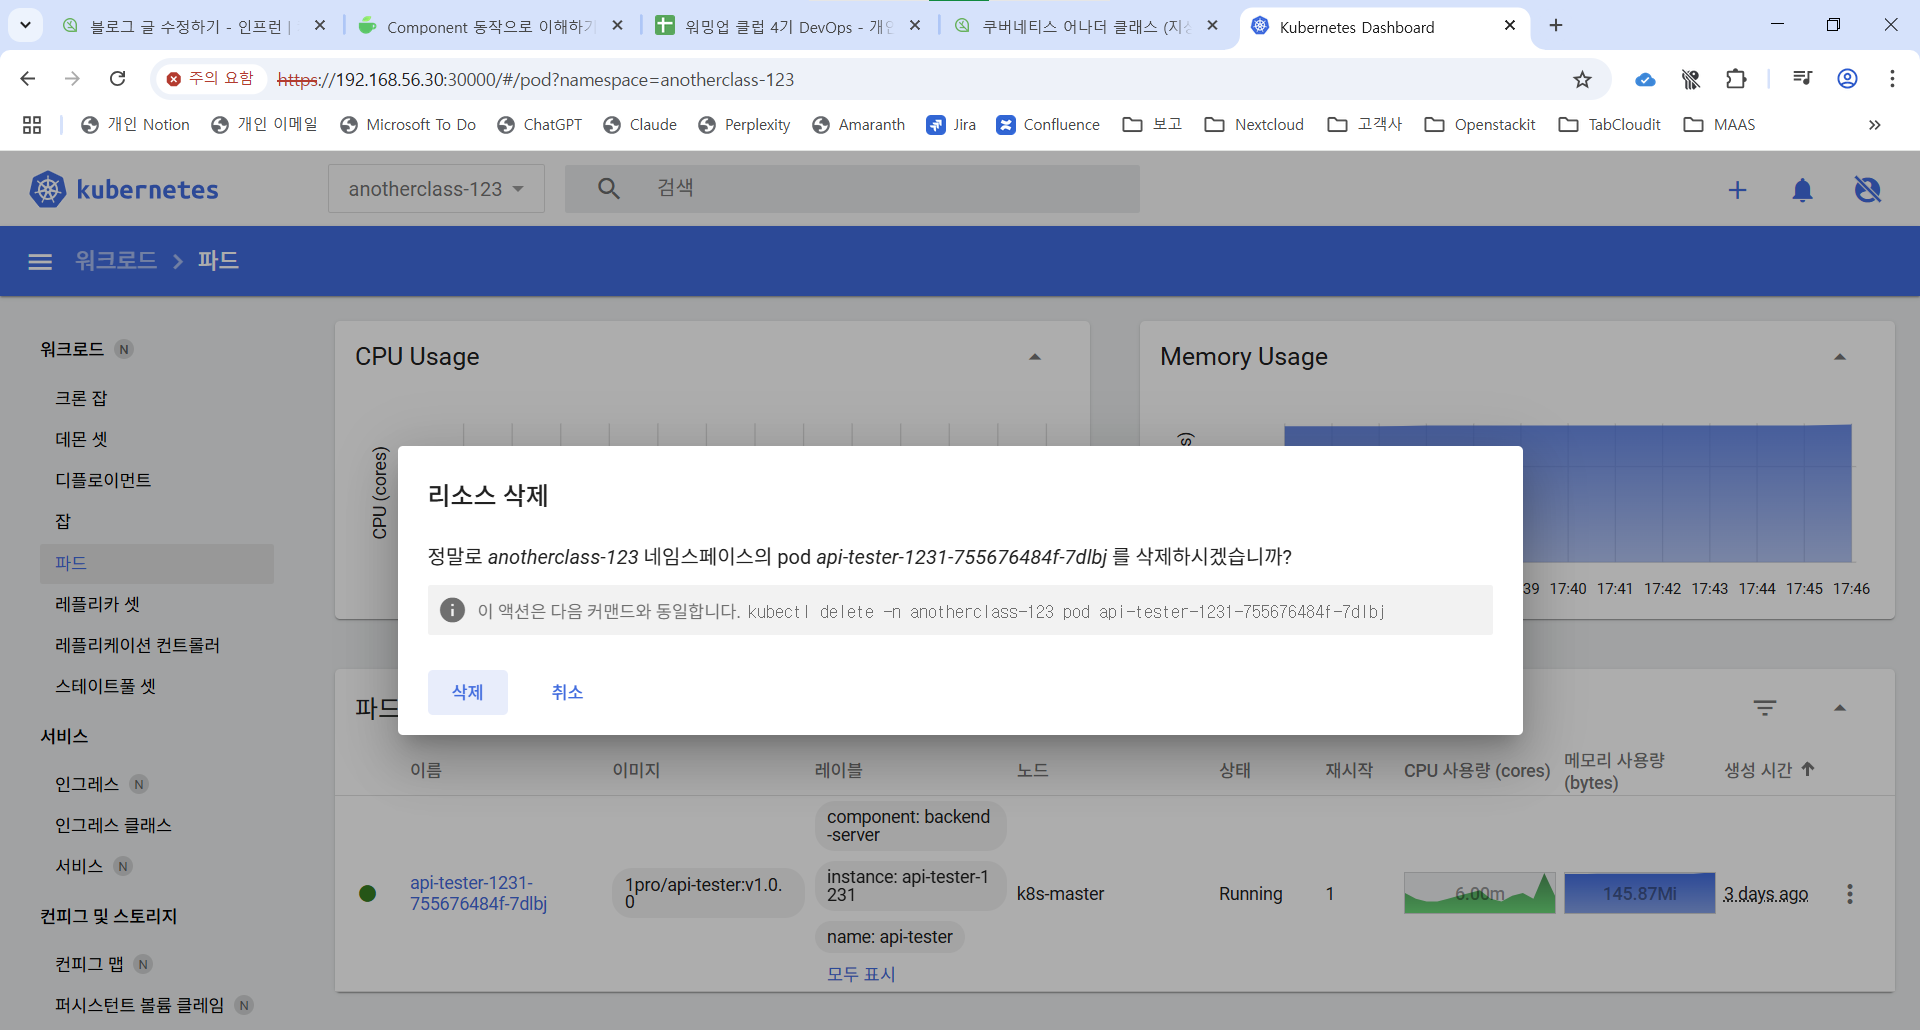Open the Chrome profile icon
This screenshot has width=1920, height=1030.
point(1847,79)
